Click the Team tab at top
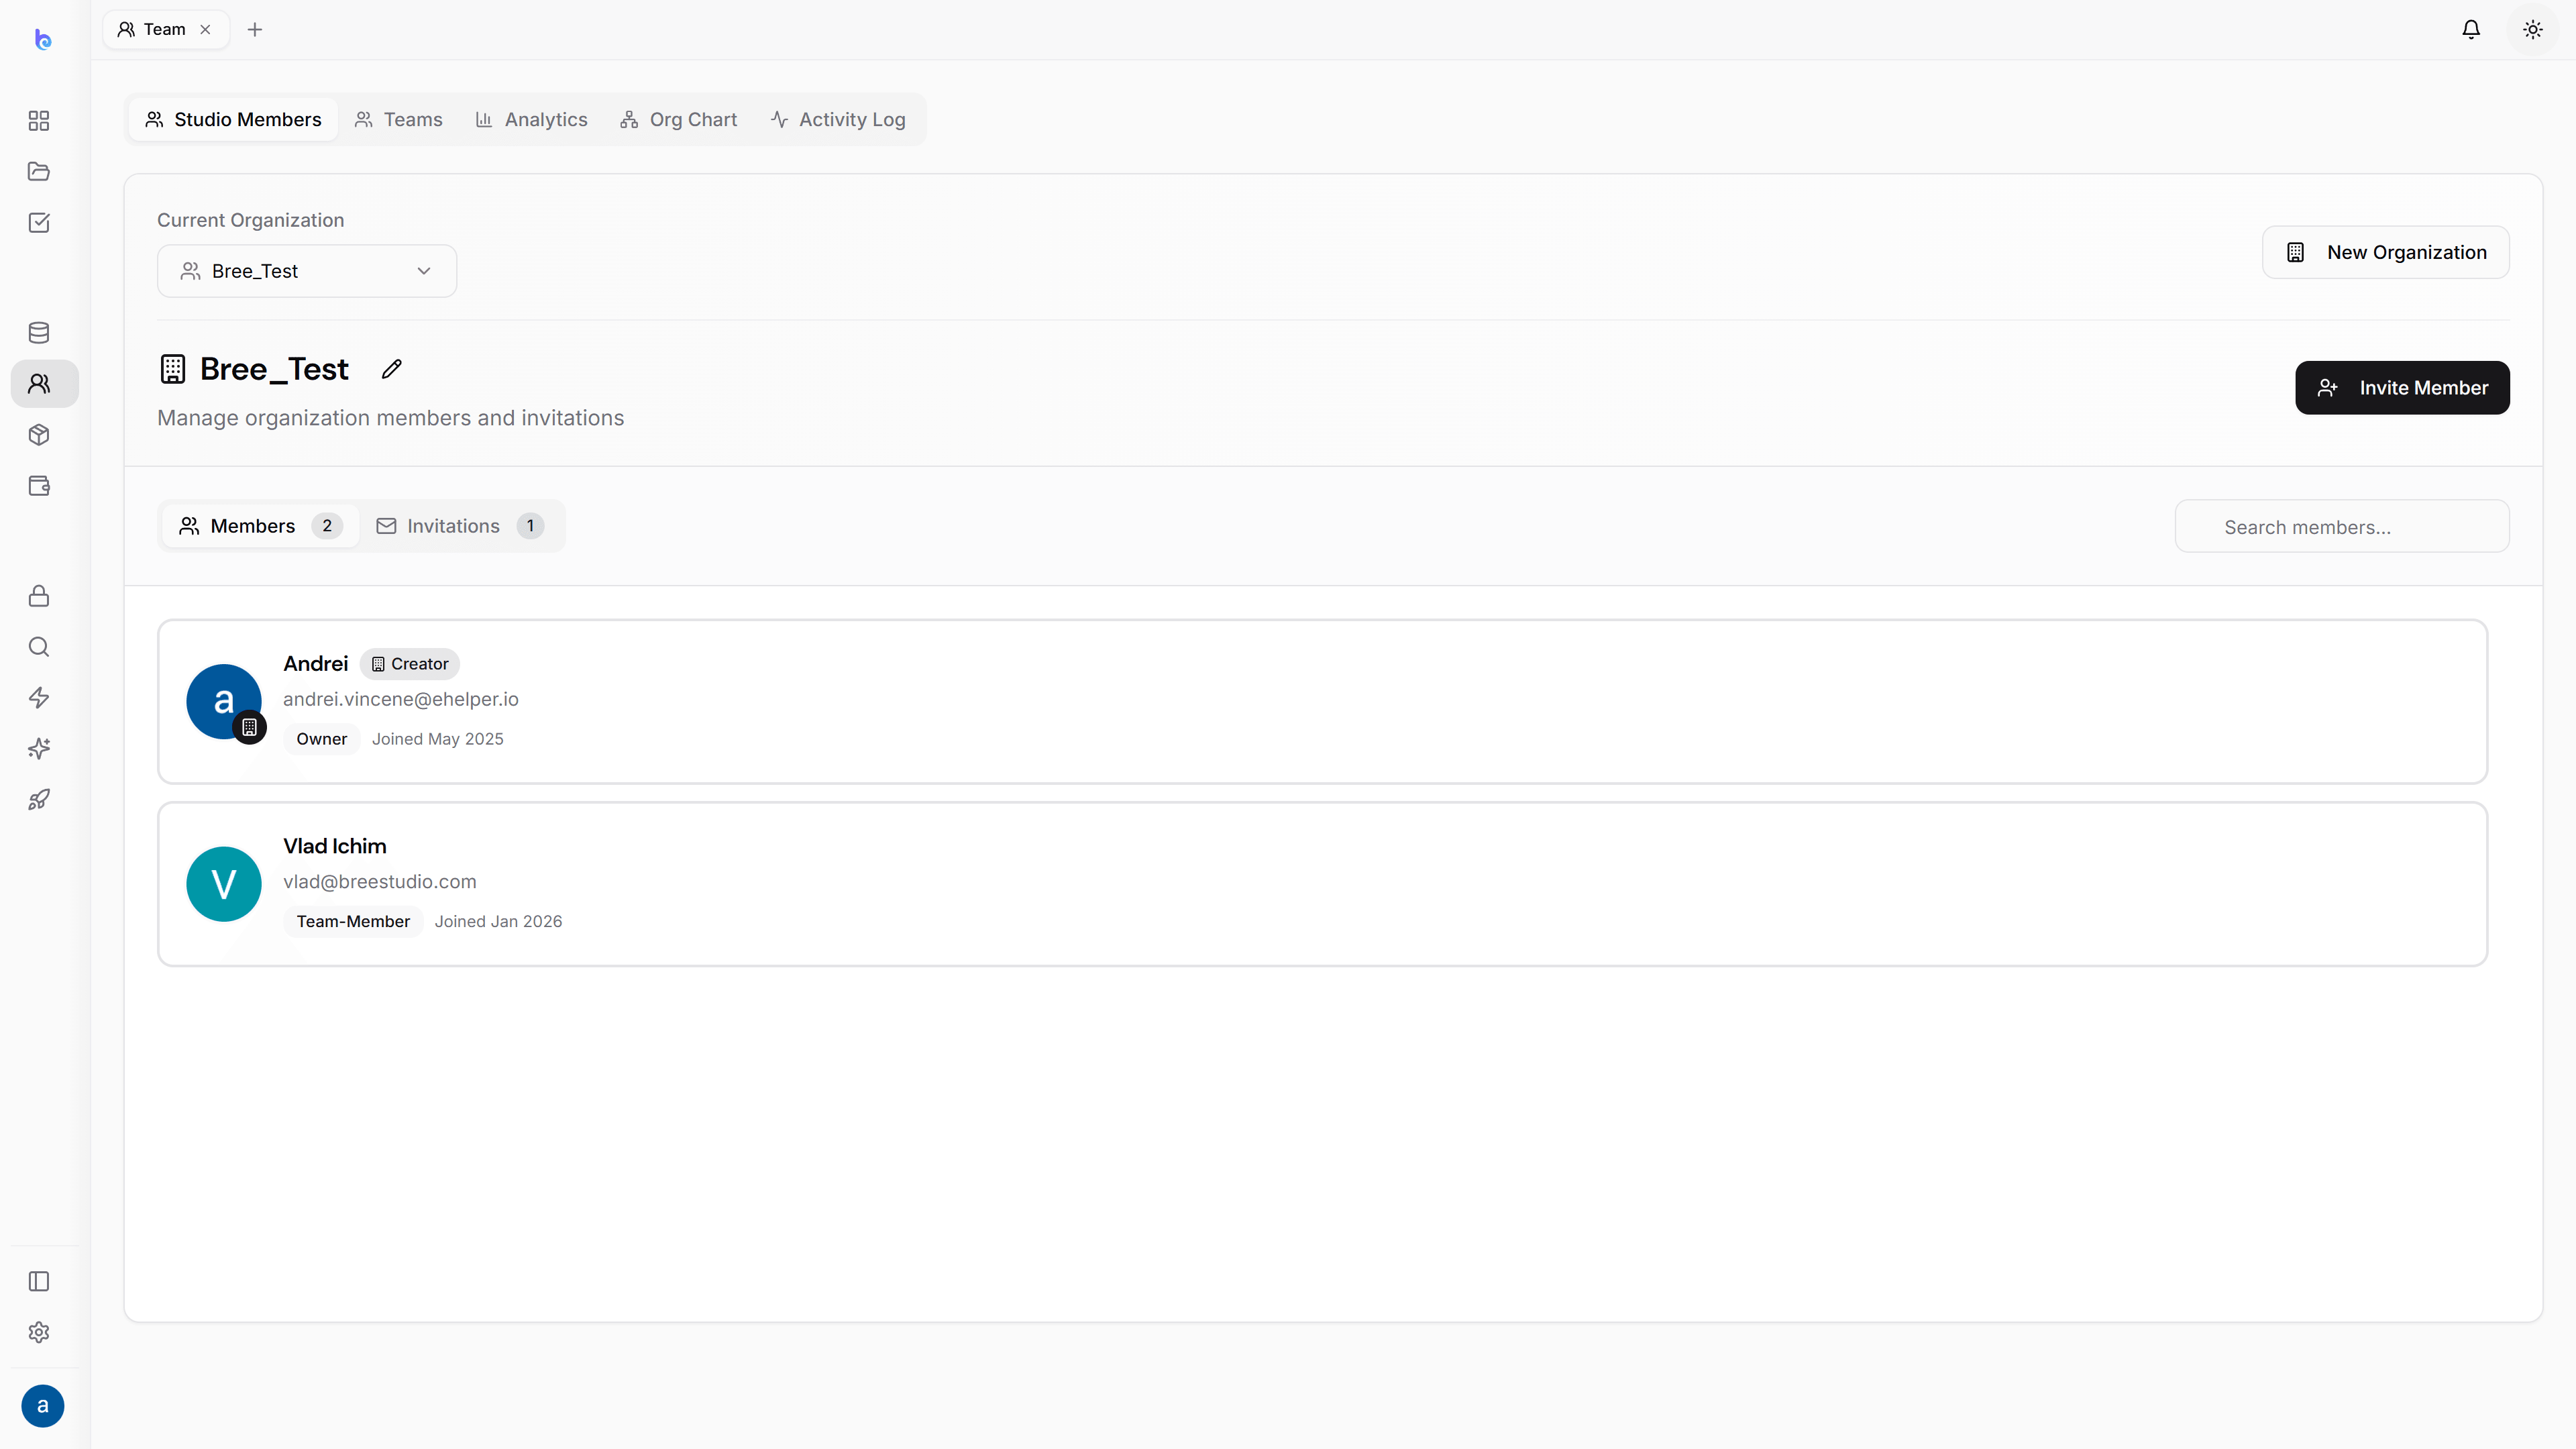The width and height of the screenshot is (2576, 1449). tap(165, 30)
